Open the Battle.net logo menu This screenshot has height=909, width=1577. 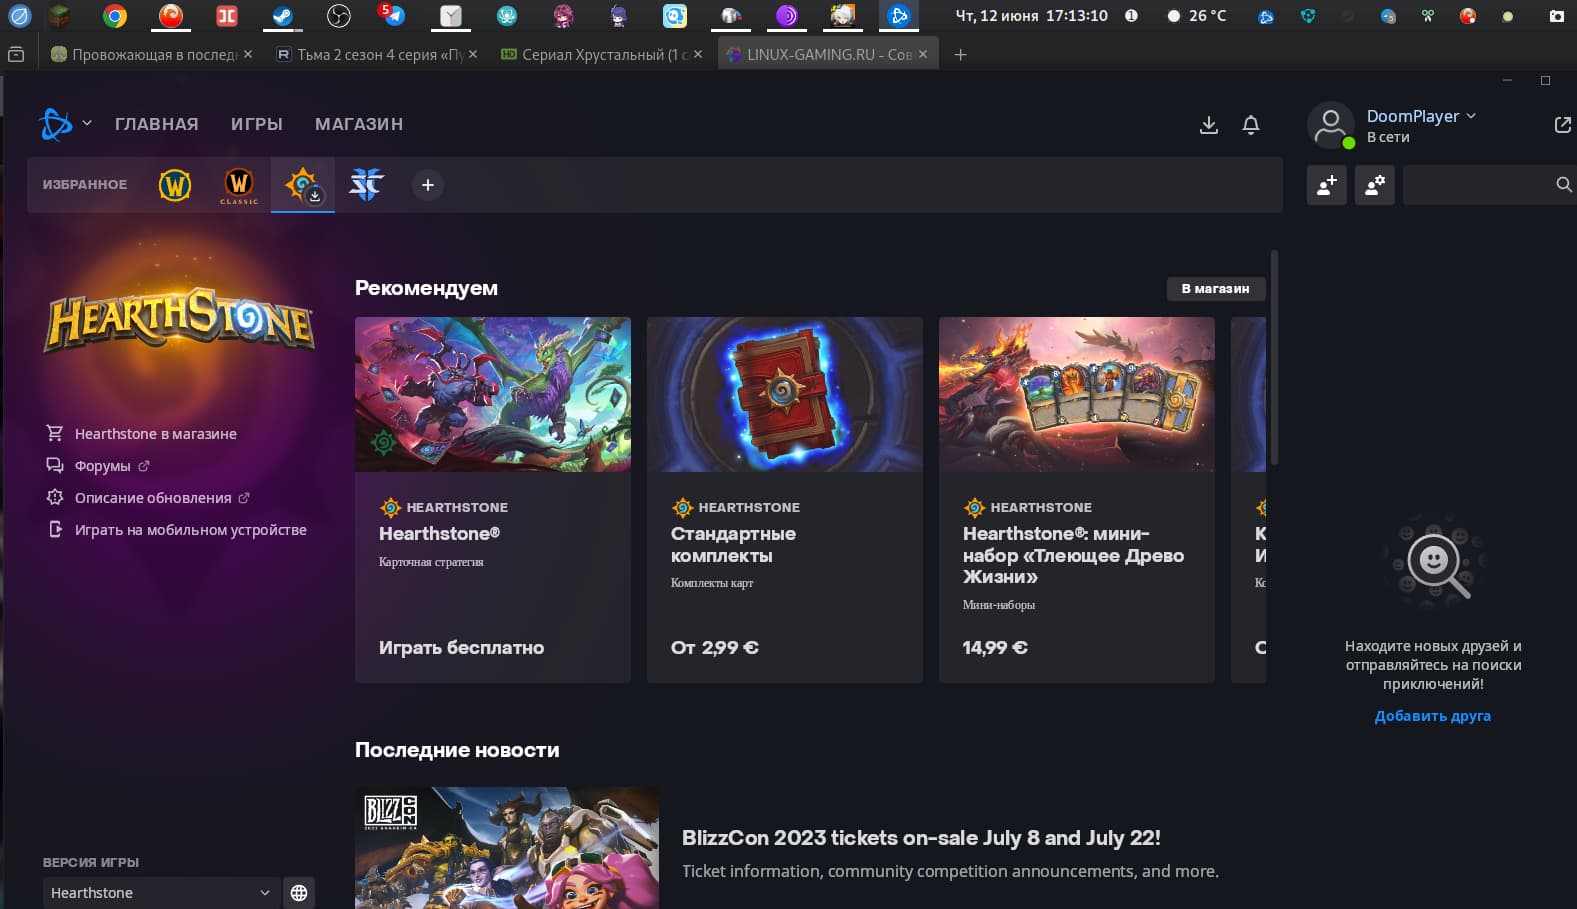click(56, 124)
